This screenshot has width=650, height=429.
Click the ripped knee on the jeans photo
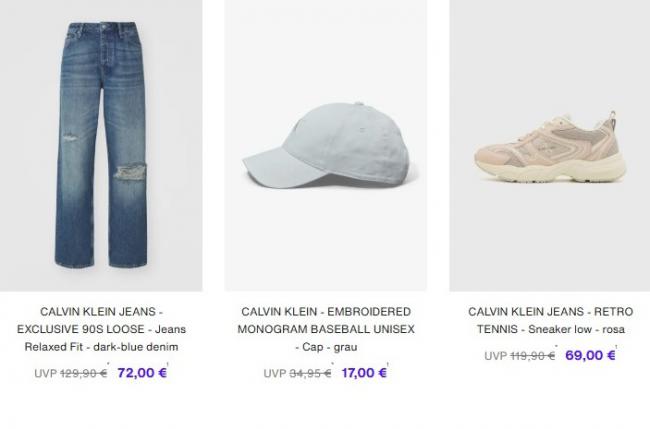coord(130,172)
